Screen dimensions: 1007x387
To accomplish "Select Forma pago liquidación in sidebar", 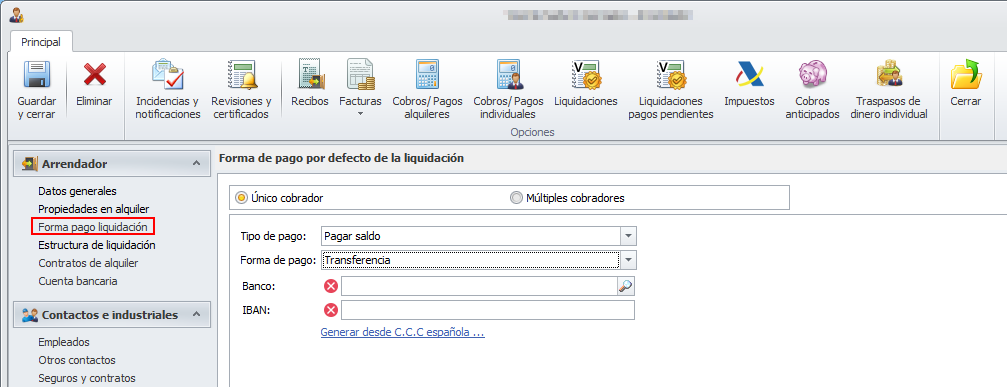I will pos(93,227).
